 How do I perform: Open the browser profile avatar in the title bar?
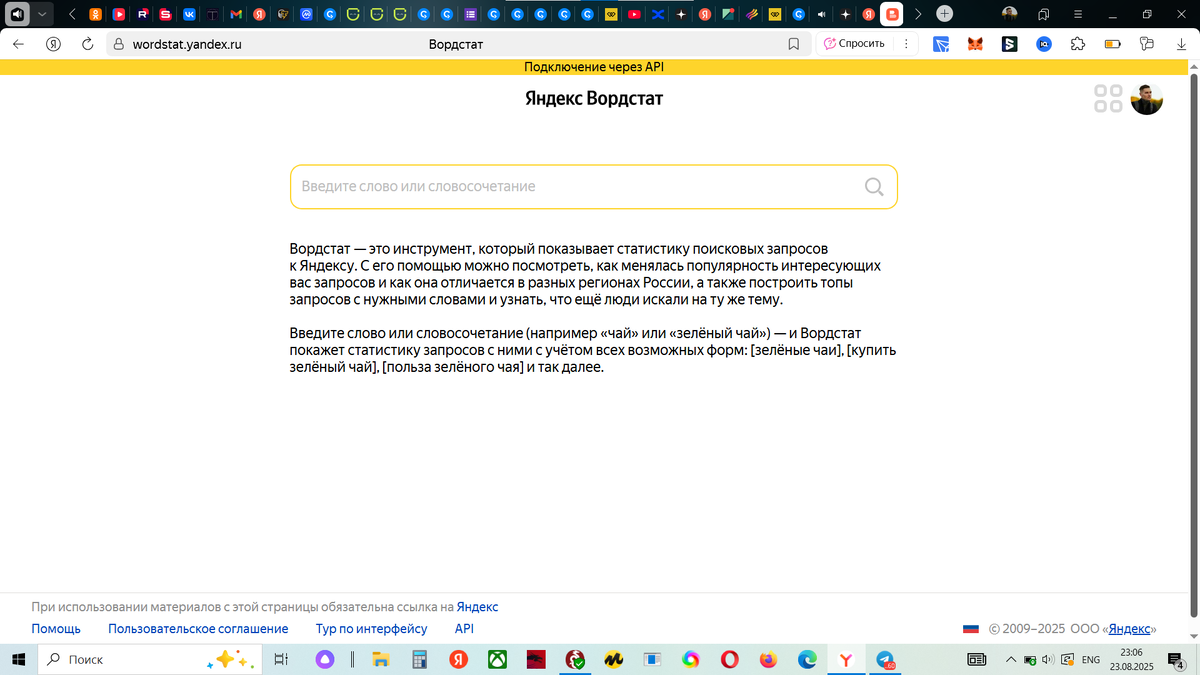pyautogui.click(x=1010, y=14)
